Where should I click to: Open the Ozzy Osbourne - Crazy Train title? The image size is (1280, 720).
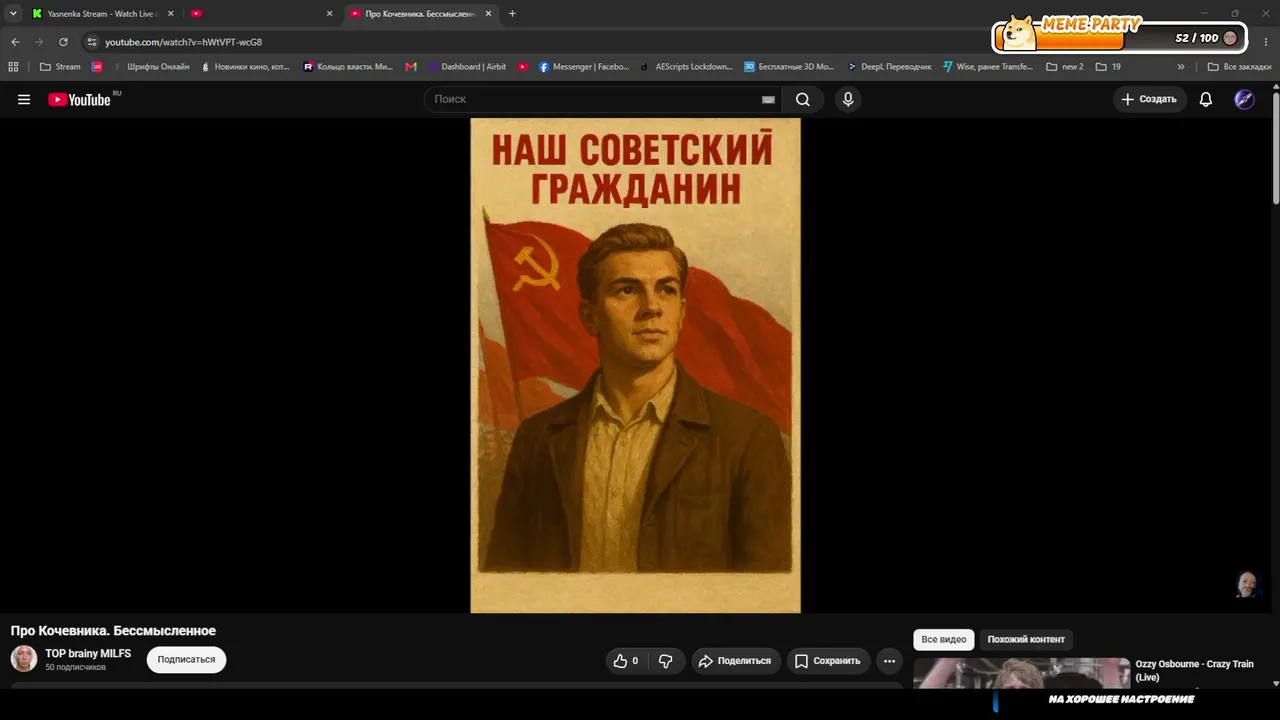1194,670
